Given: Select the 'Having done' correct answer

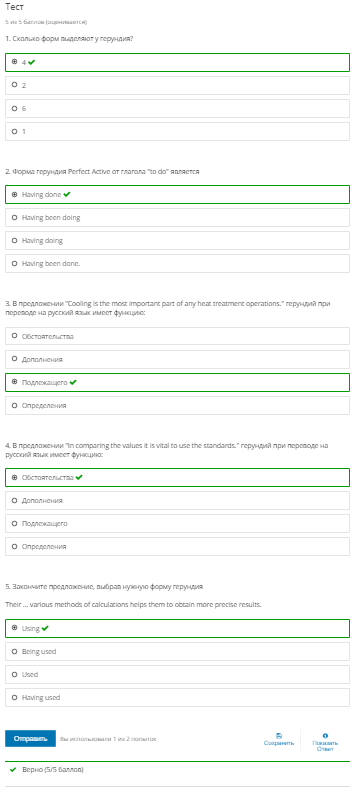Looking at the screenshot, I should (177, 195).
